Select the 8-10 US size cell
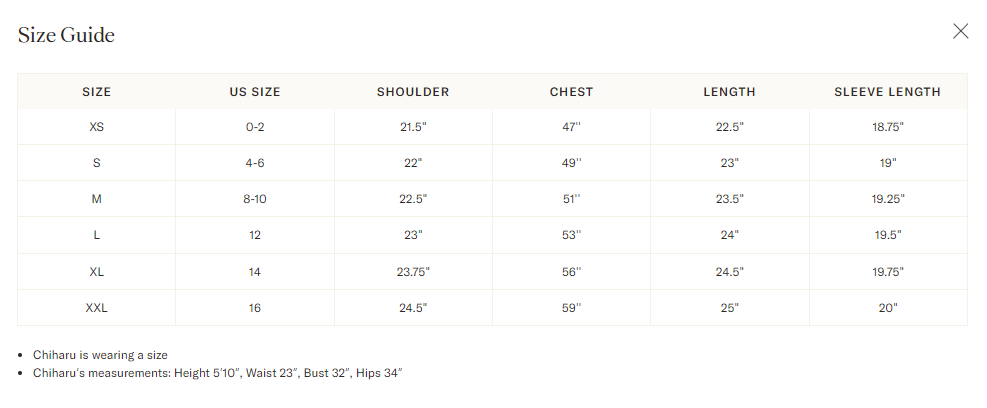 click(x=255, y=199)
